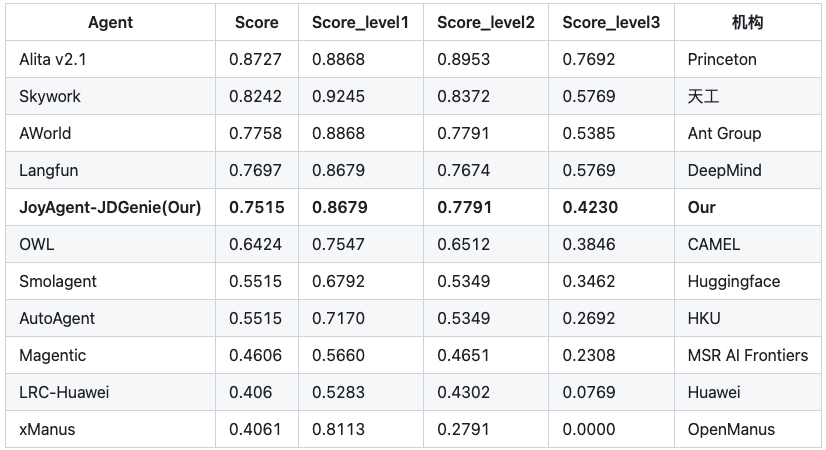Select the OWL agent name

coord(37,244)
